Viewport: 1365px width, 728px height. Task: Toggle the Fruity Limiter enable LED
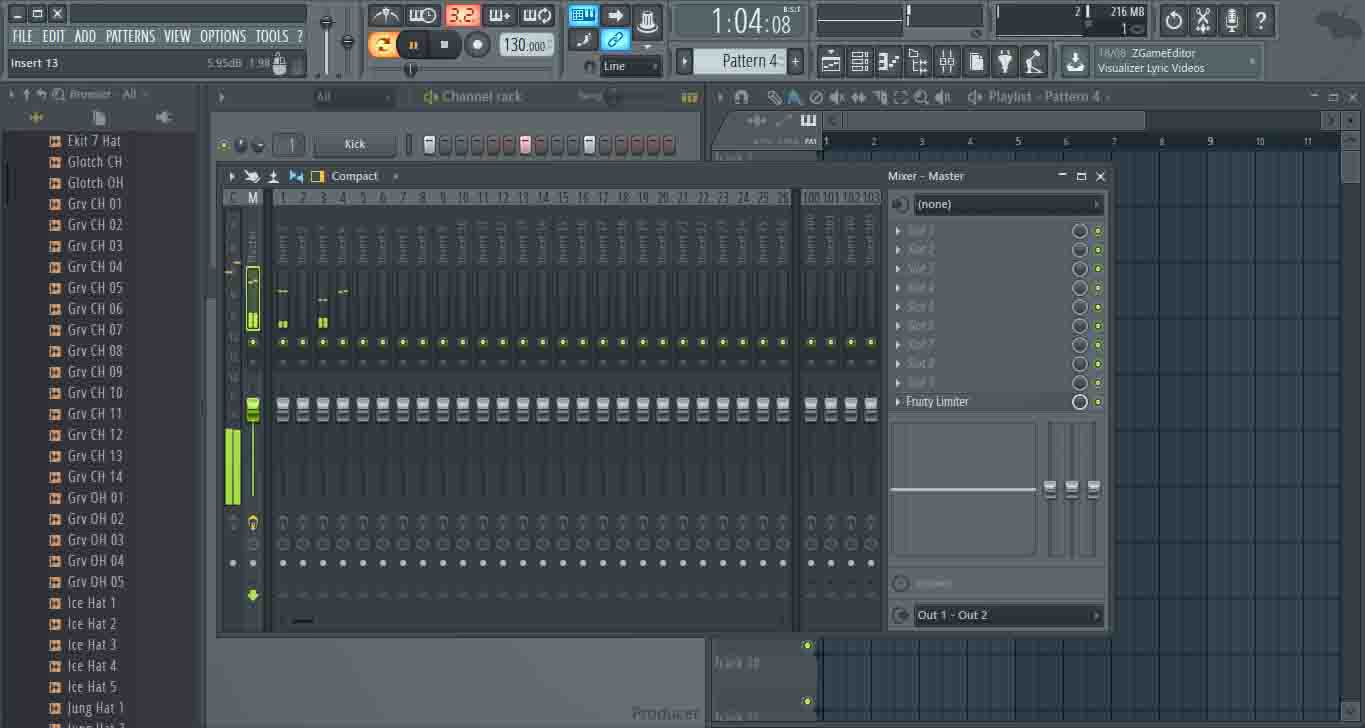[1098, 402]
